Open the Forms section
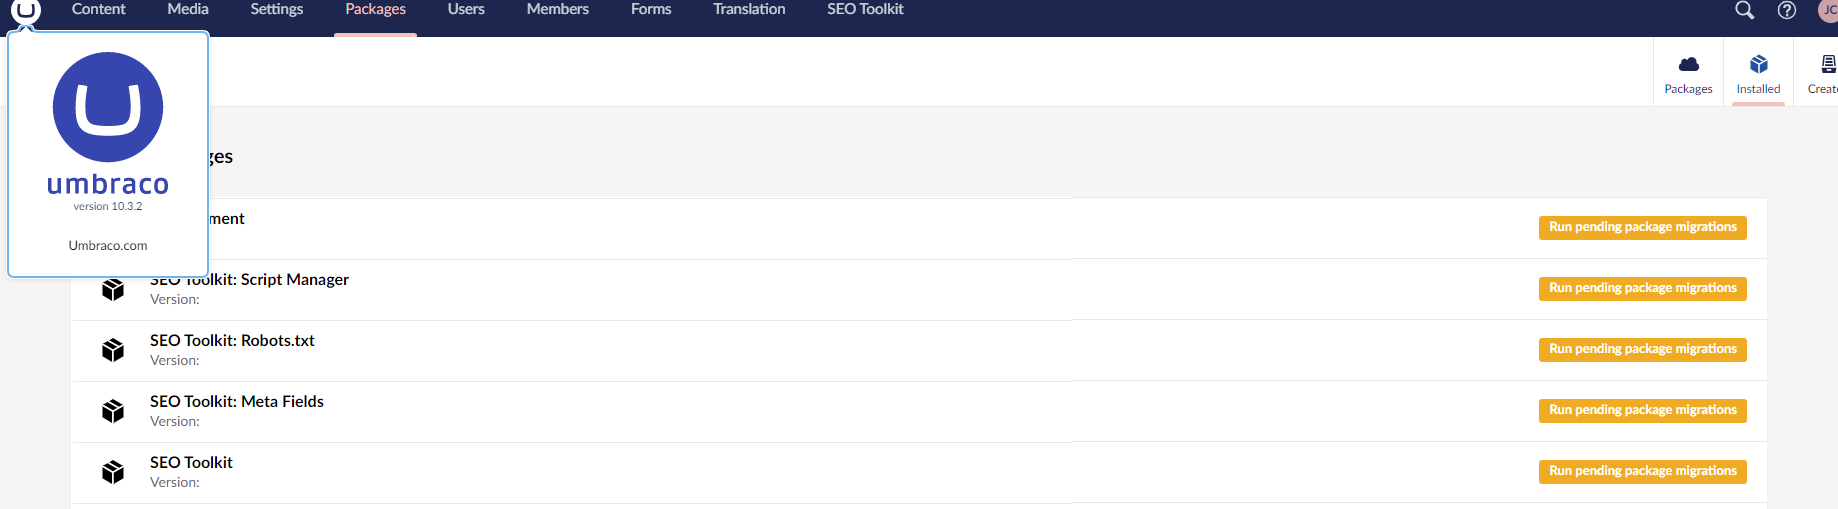The width and height of the screenshot is (1838, 509). 651,9
